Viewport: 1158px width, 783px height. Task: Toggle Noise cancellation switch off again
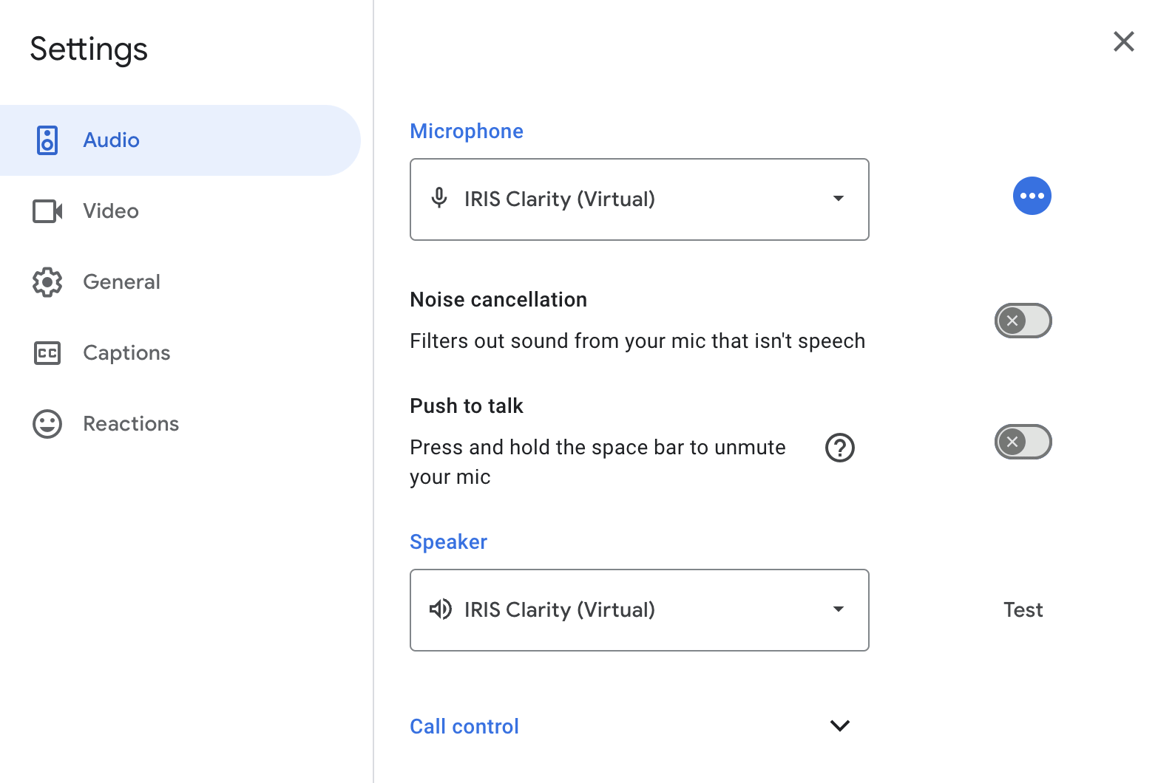1023,320
